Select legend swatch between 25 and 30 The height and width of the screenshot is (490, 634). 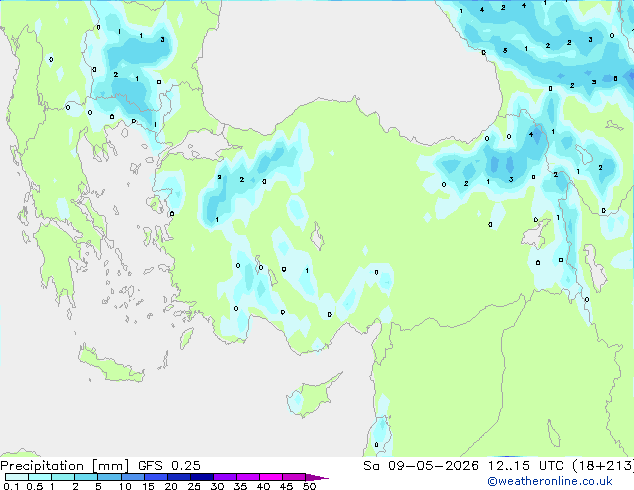[202, 477]
